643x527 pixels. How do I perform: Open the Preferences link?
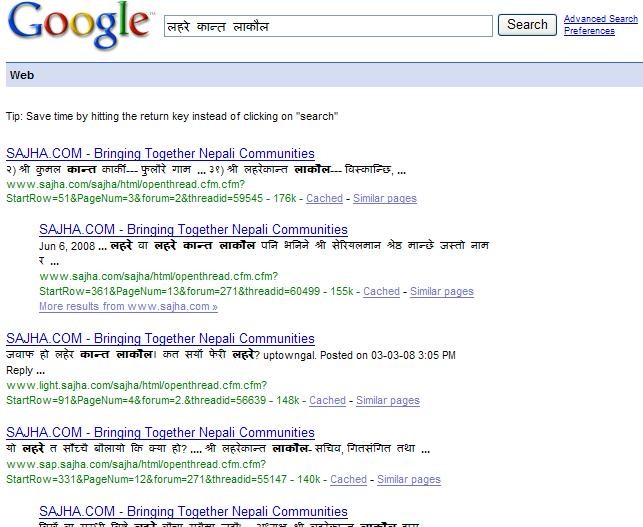tap(589, 31)
